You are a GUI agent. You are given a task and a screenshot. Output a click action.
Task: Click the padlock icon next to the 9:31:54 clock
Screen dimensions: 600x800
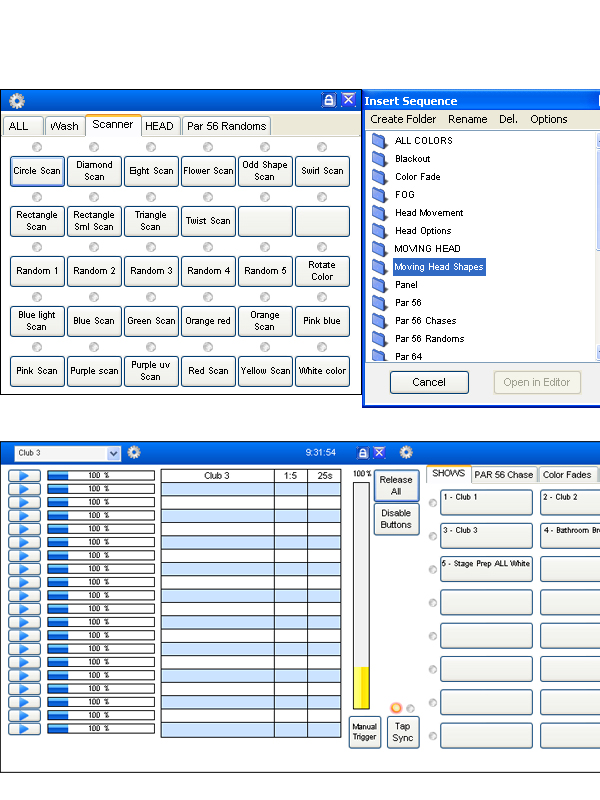pos(362,452)
